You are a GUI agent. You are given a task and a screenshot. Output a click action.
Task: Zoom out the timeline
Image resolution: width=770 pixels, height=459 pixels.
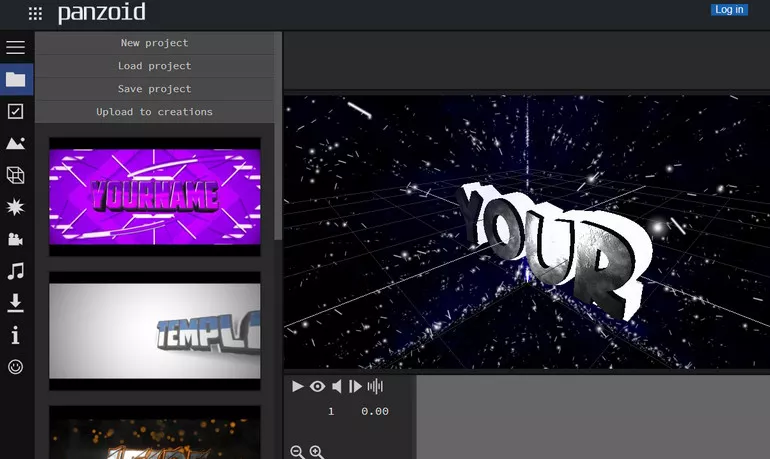(297, 452)
